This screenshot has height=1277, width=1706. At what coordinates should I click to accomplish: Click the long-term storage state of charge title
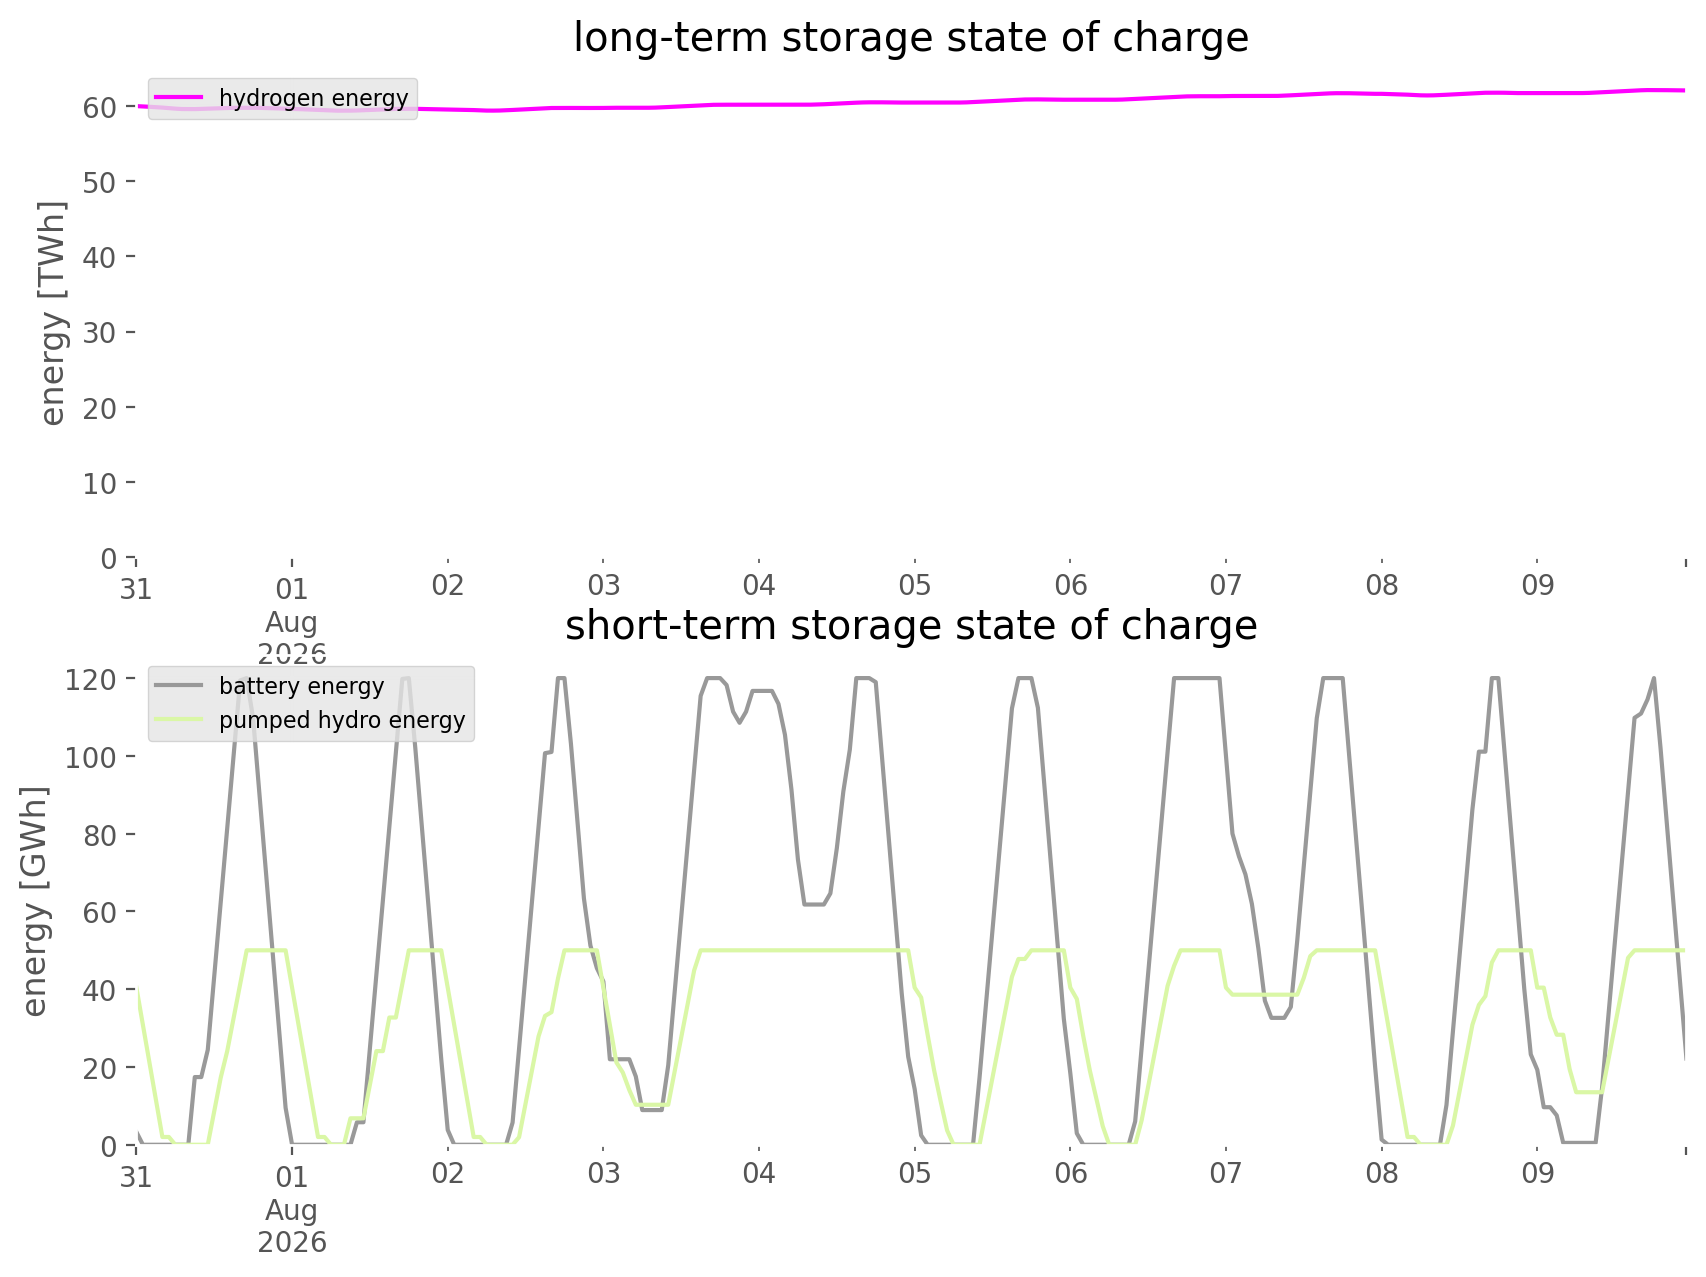click(x=911, y=38)
